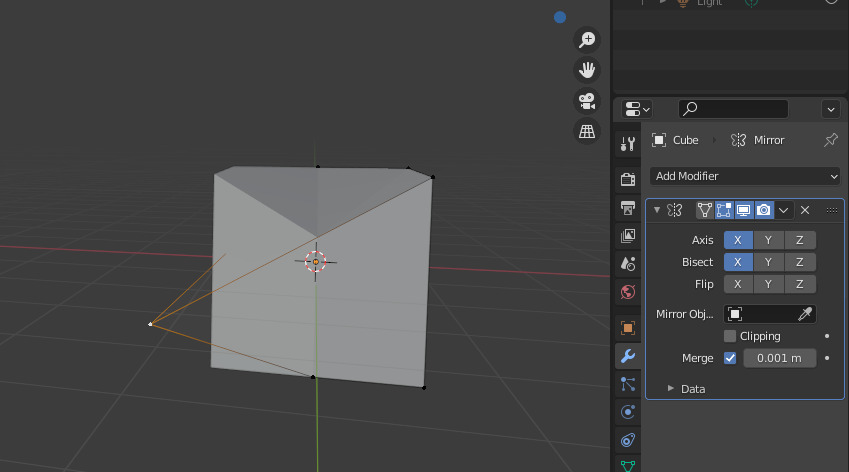Toggle Axis Z mirror
This screenshot has height=472, width=849.
tap(800, 240)
